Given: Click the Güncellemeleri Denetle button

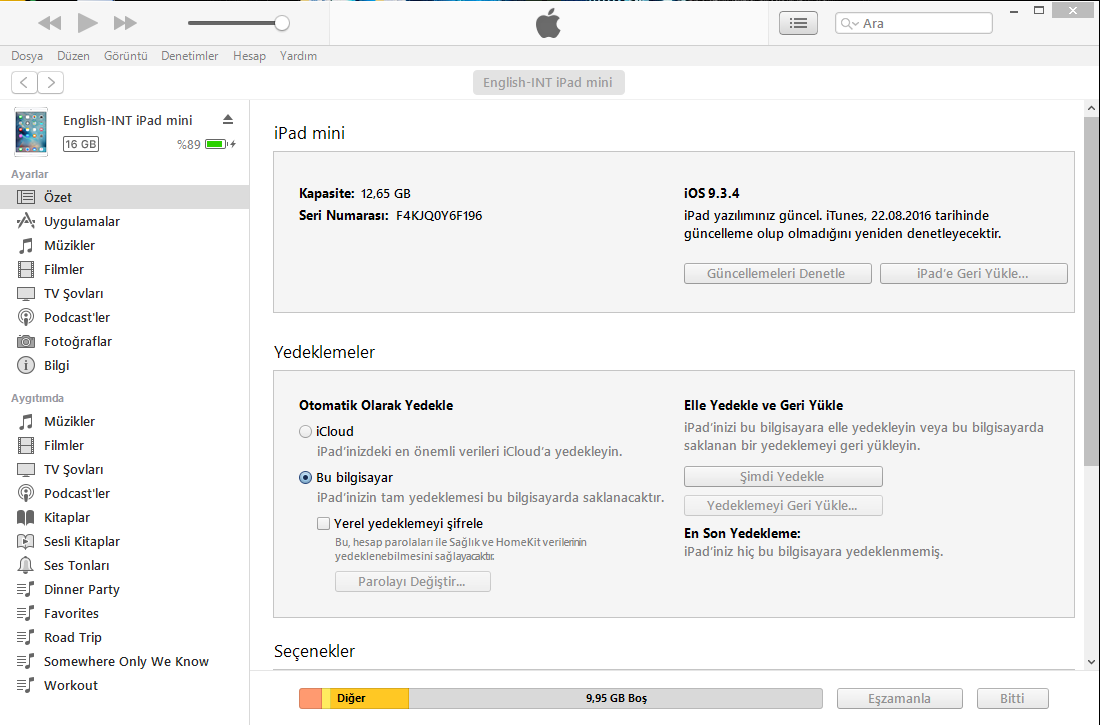Looking at the screenshot, I should (777, 274).
